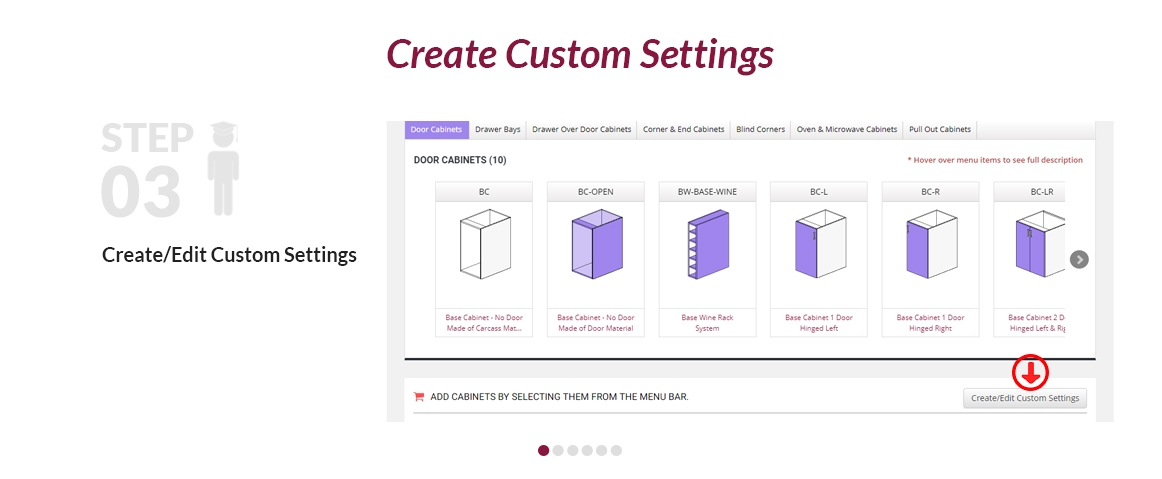The width and height of the screenshot is (1162, 479).
Task: Switch to the Drawer Bays tab
Action: (x=497, y=129)
